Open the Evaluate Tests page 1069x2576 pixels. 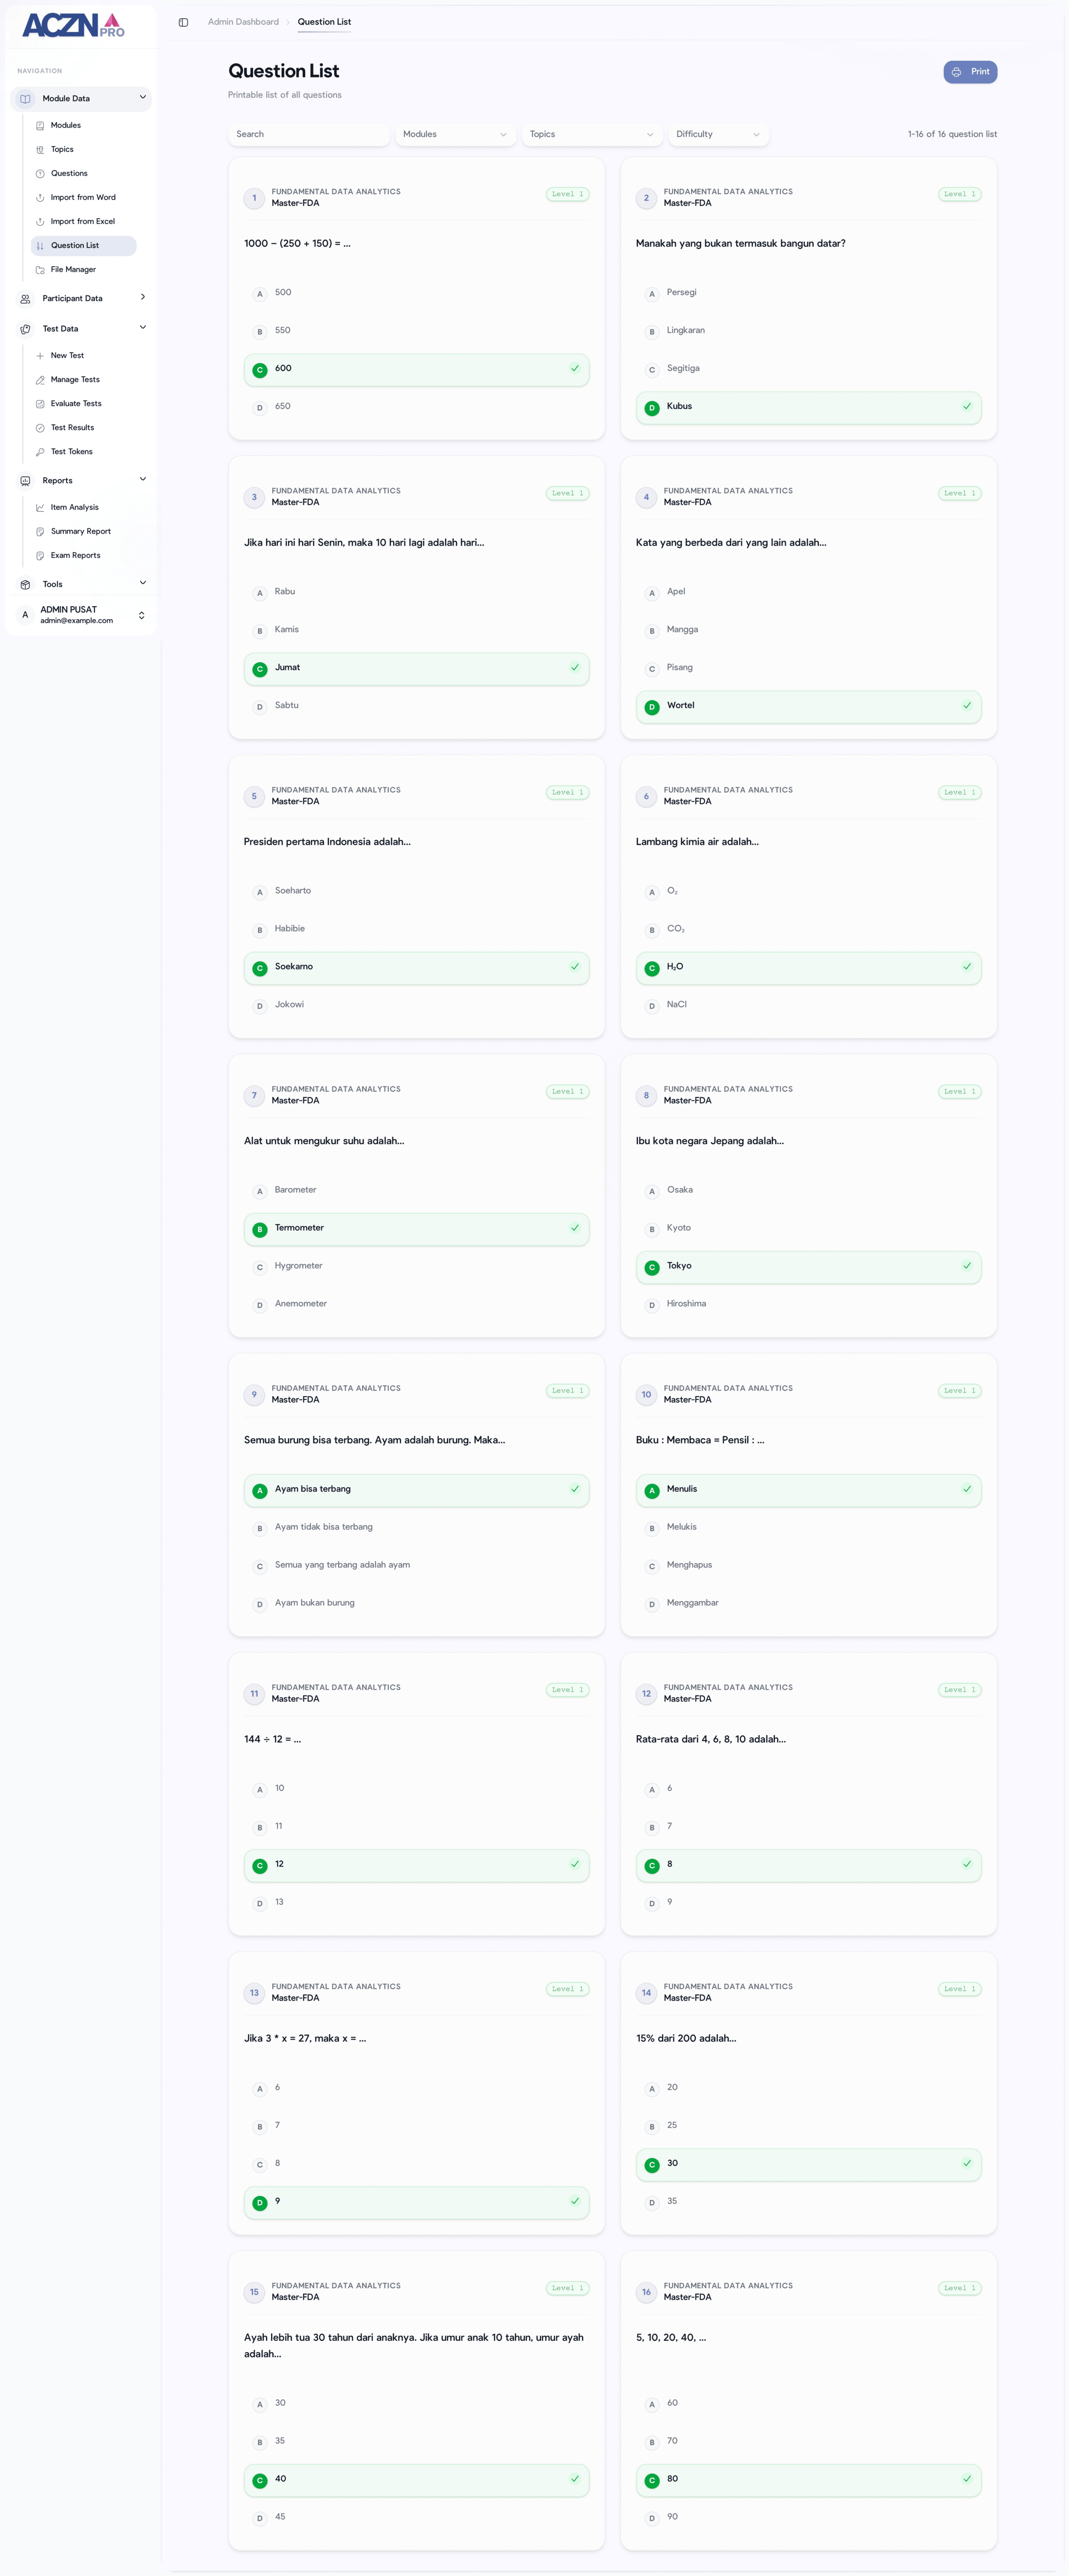click(76, 403)
